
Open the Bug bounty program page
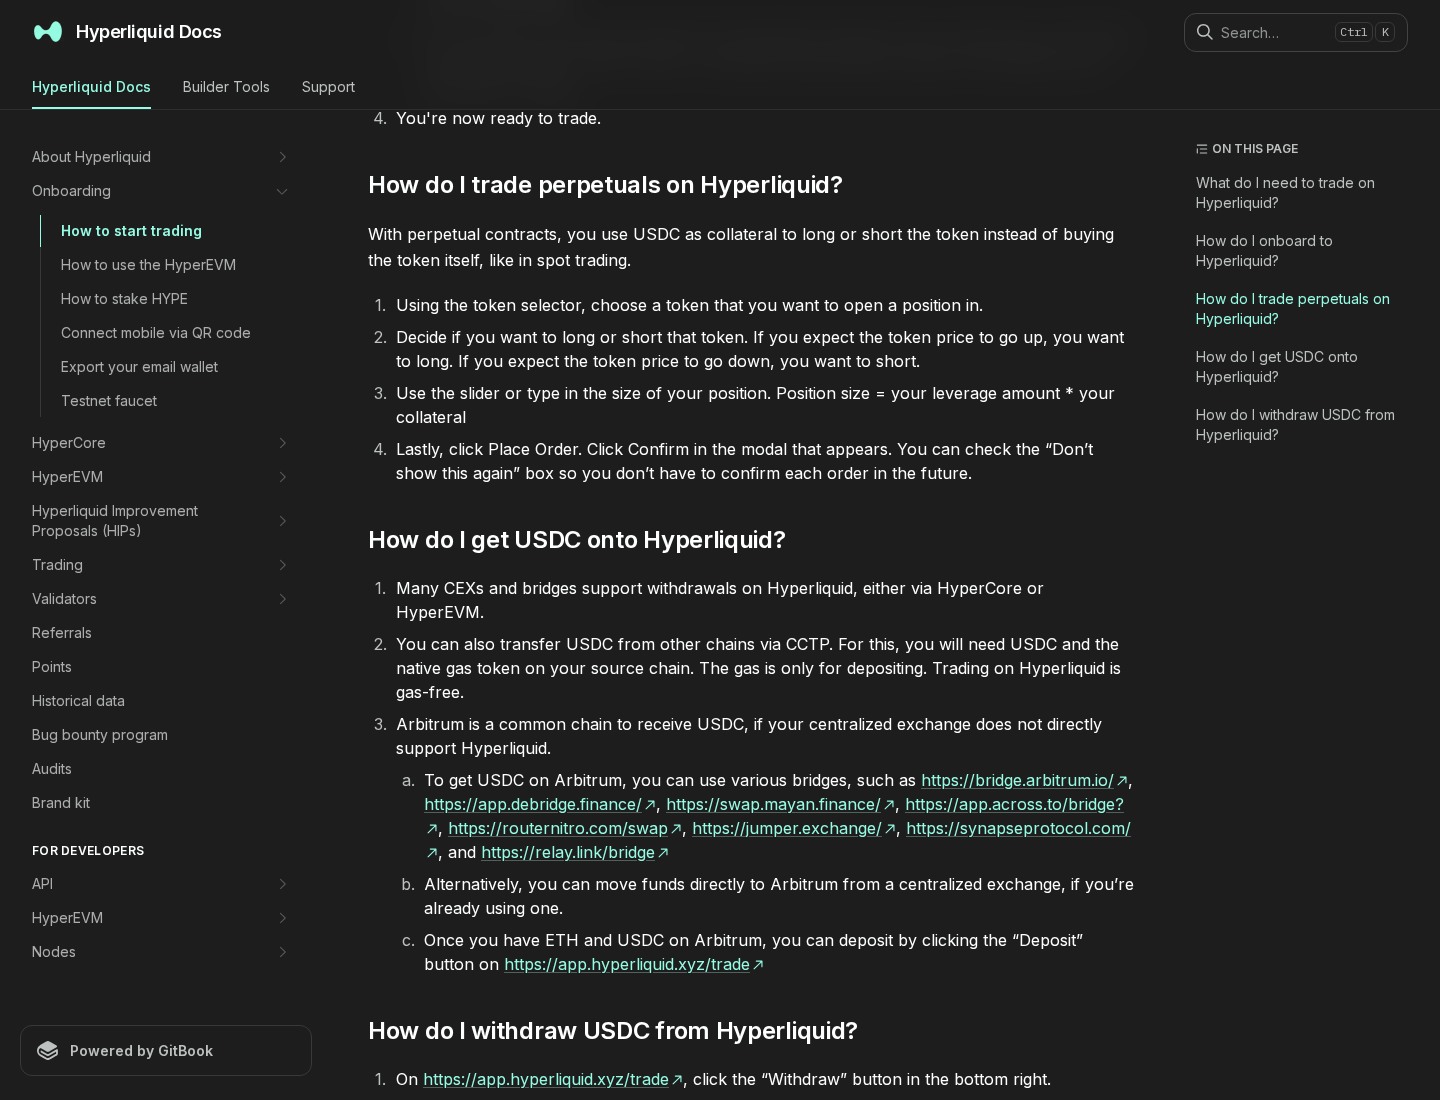point(100,735)
